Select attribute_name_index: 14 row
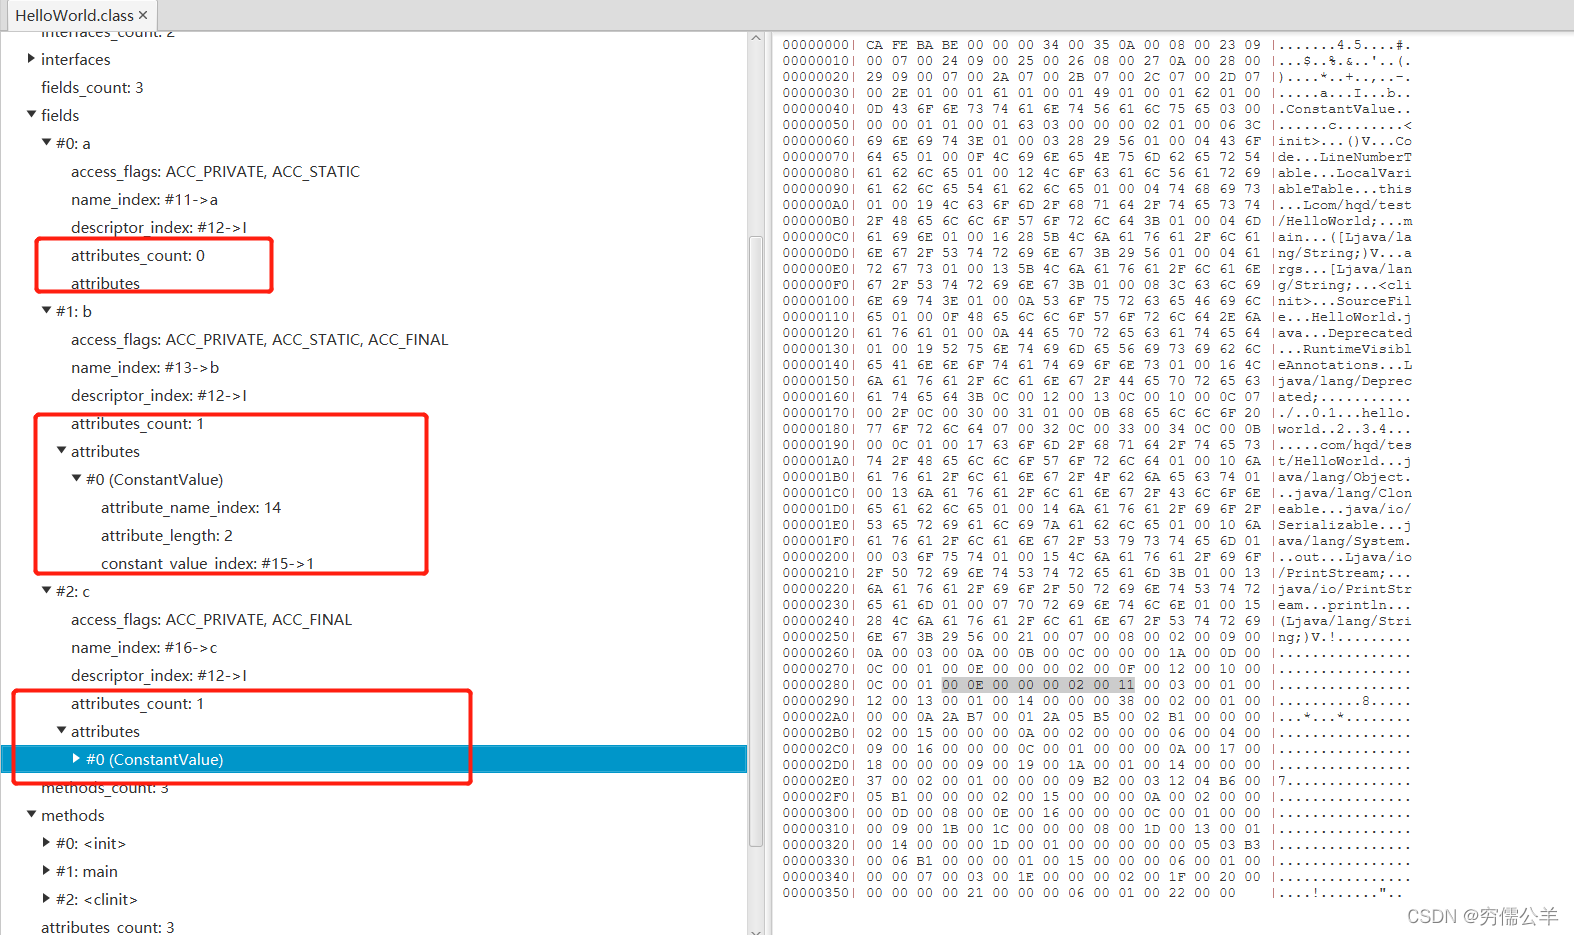The image size is (1574, 935). [191, 507]
